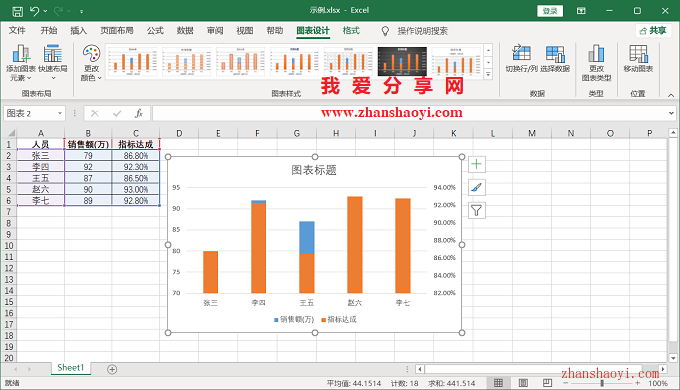Screen dimensions: 680x390
Task: Add a new sheet with plus icon
Action: [112, 369]
